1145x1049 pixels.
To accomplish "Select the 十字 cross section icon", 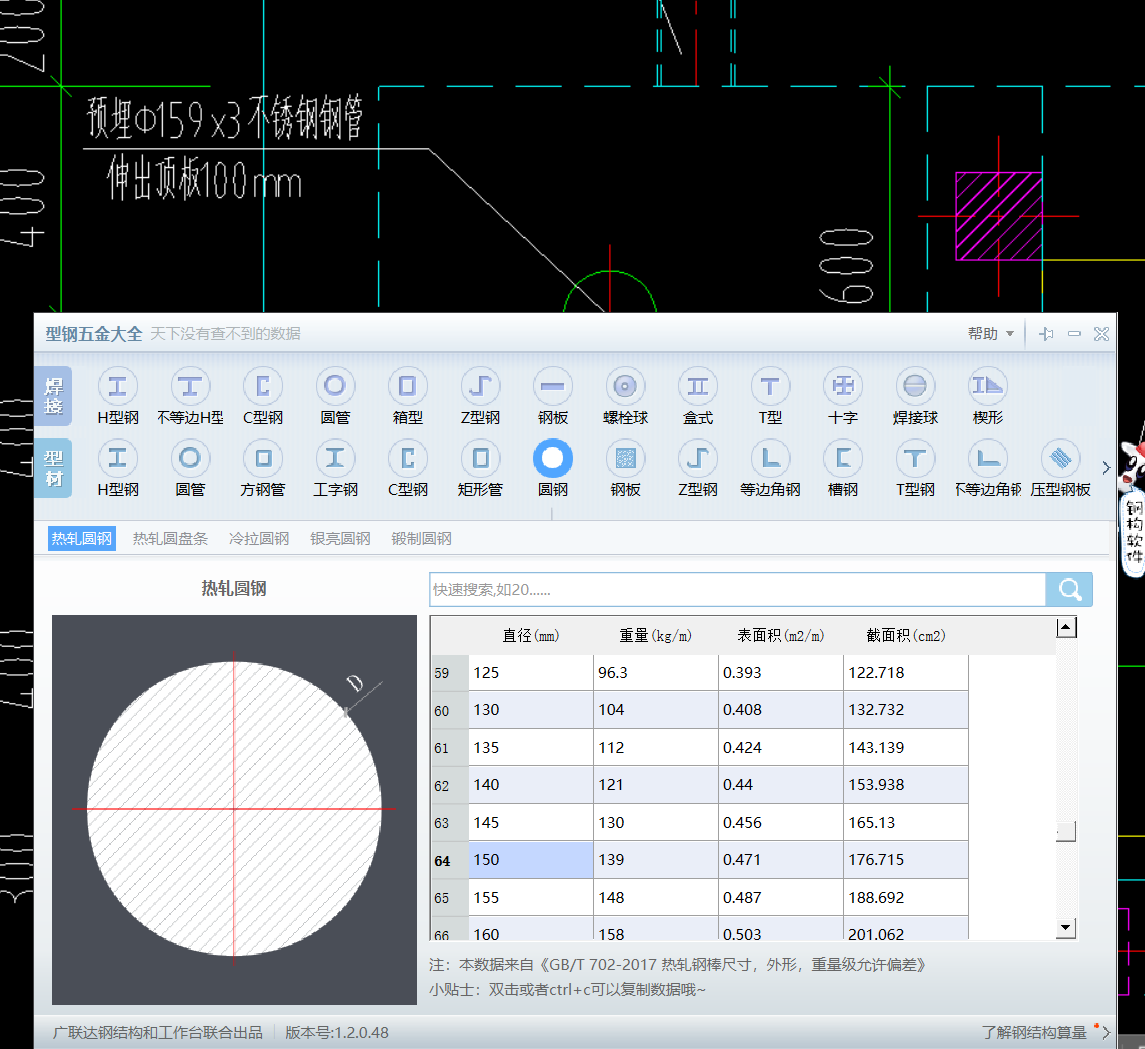I will coord(843,386).
